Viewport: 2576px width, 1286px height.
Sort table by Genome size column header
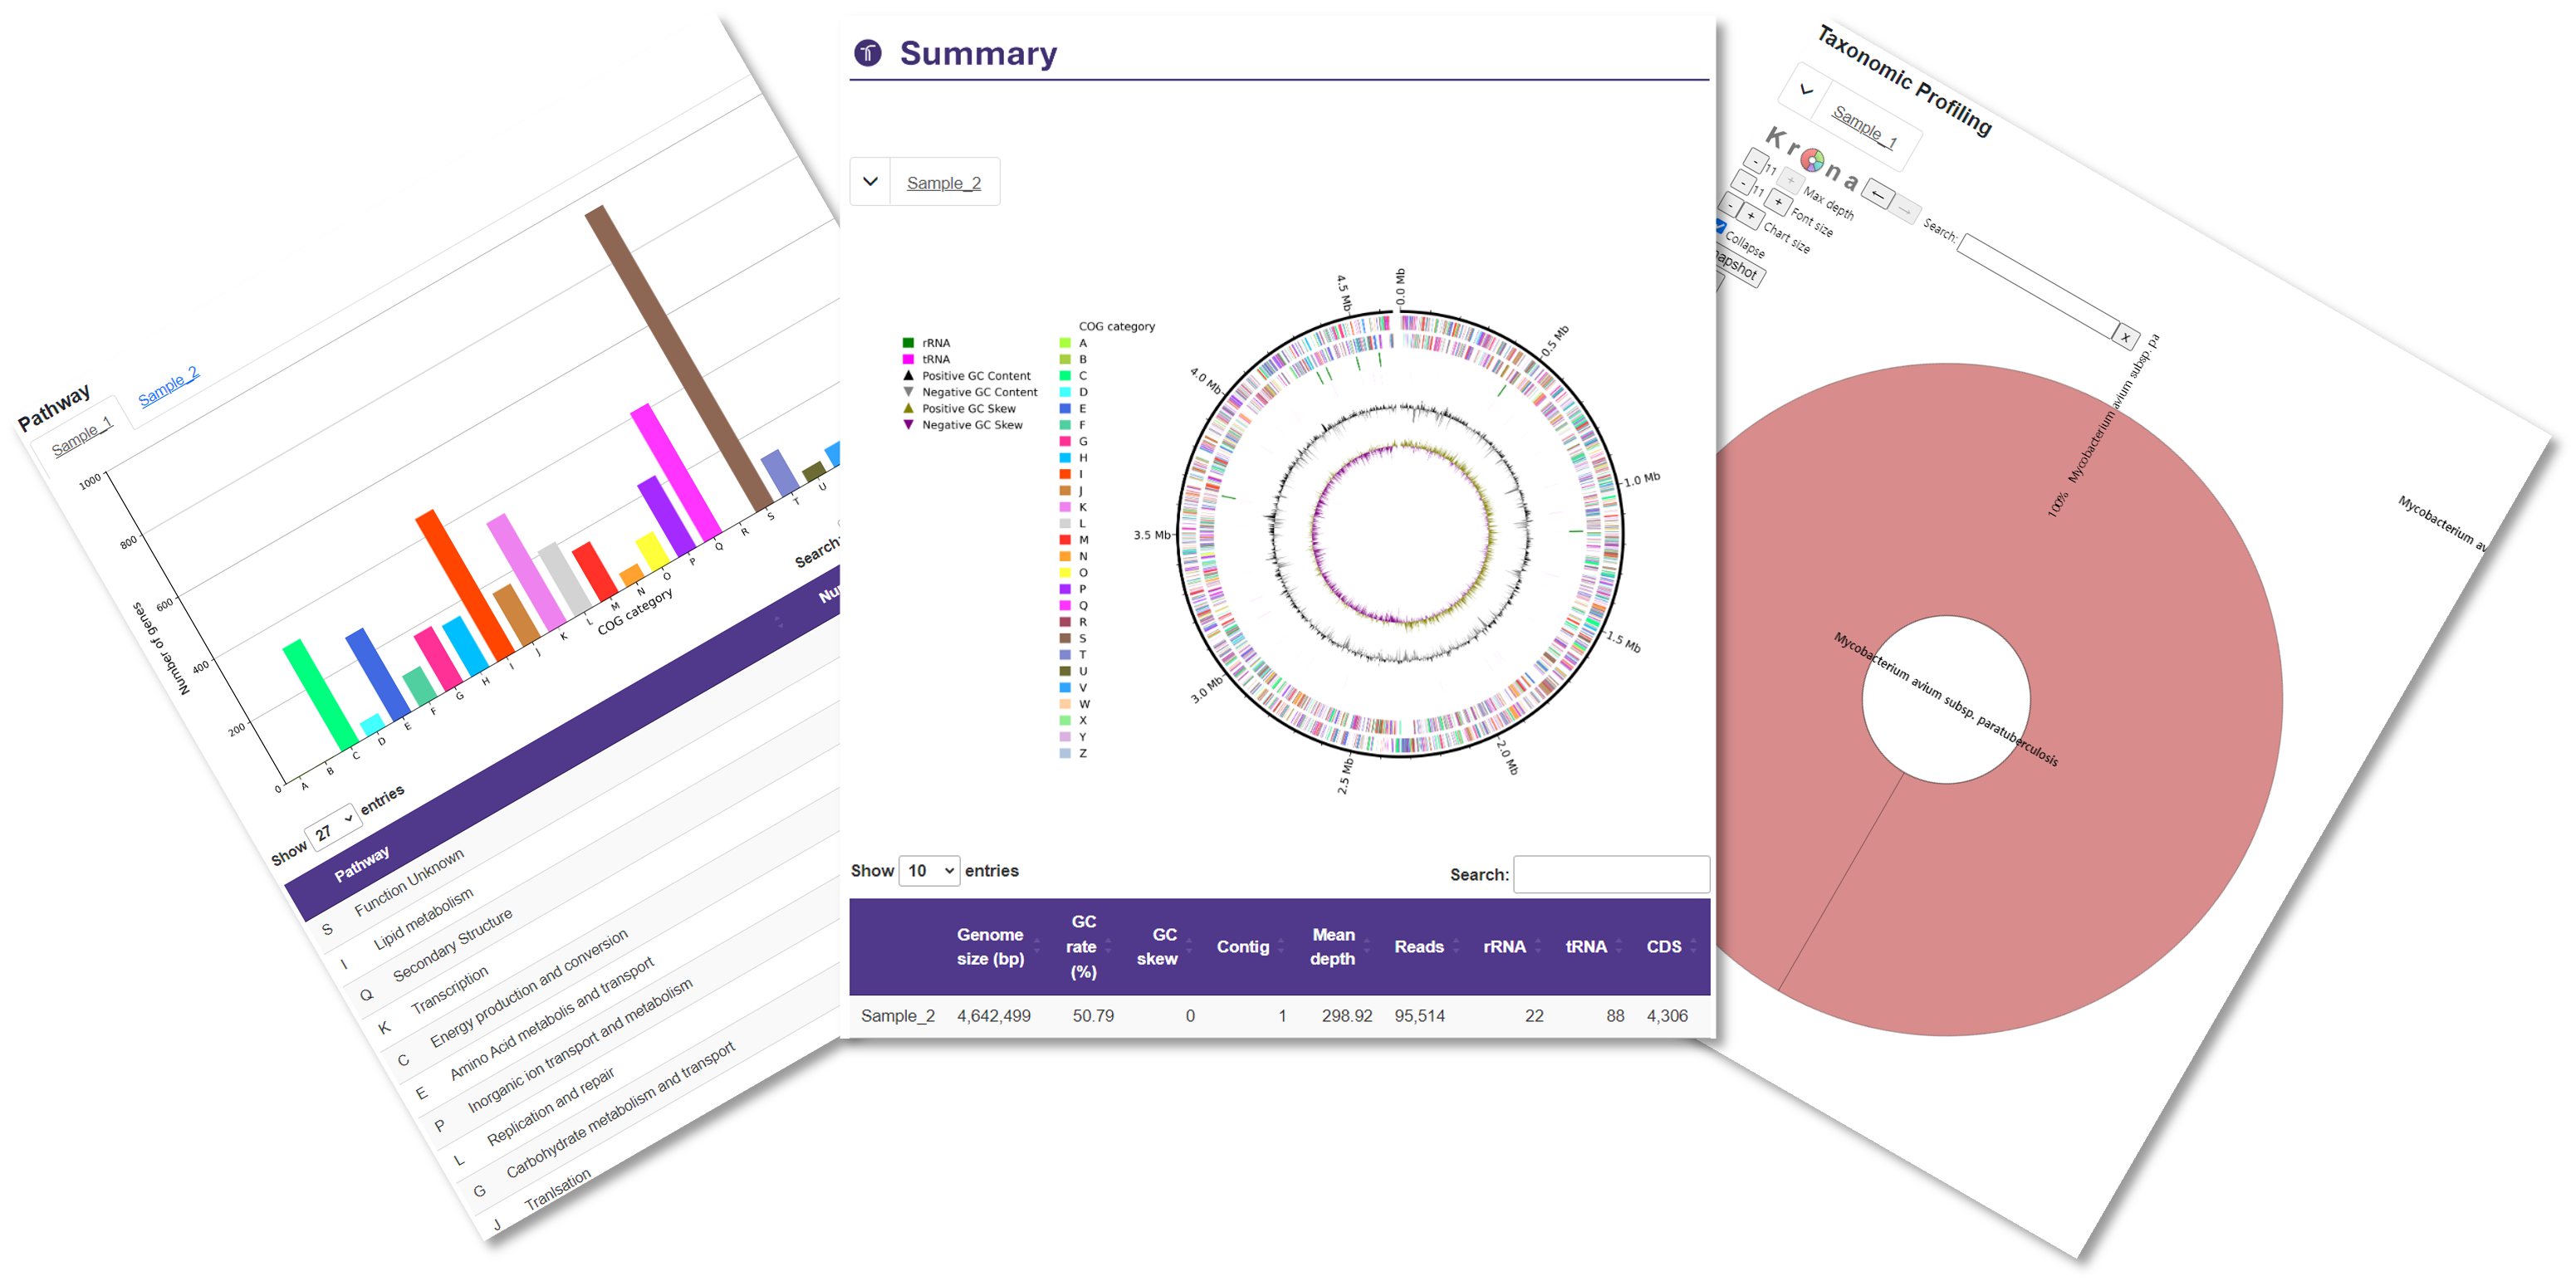pyautogui.click(x=990, y=946)
